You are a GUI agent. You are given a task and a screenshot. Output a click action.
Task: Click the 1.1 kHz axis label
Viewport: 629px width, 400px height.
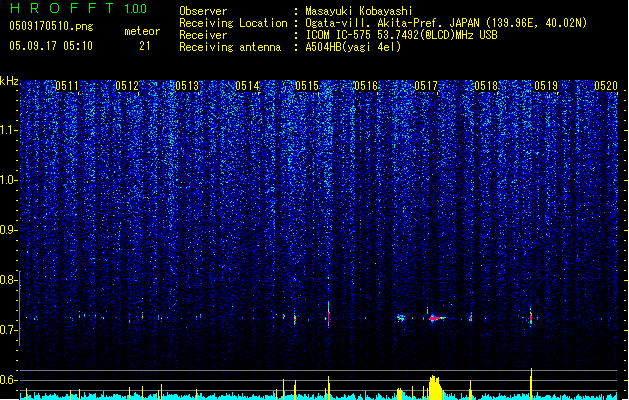9,130
